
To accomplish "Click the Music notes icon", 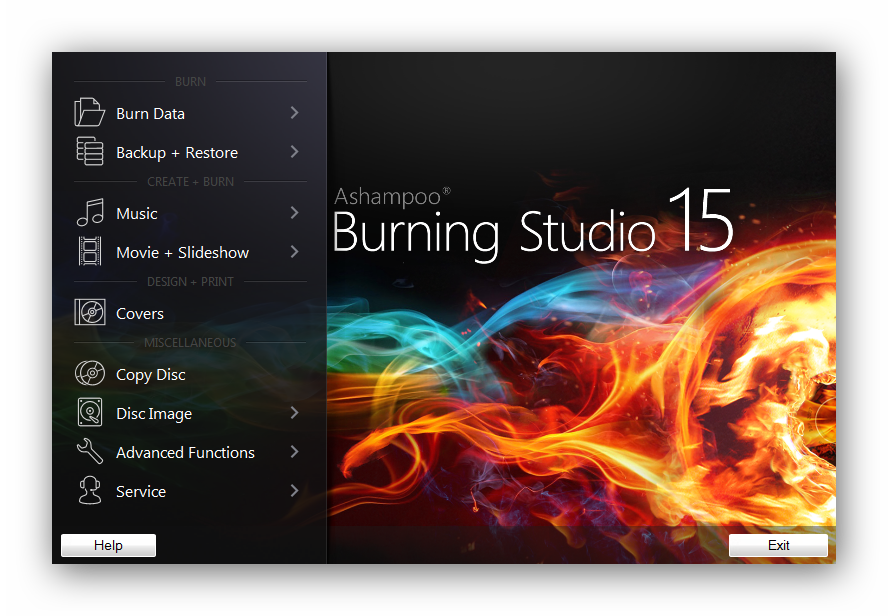I will [90, 212].
